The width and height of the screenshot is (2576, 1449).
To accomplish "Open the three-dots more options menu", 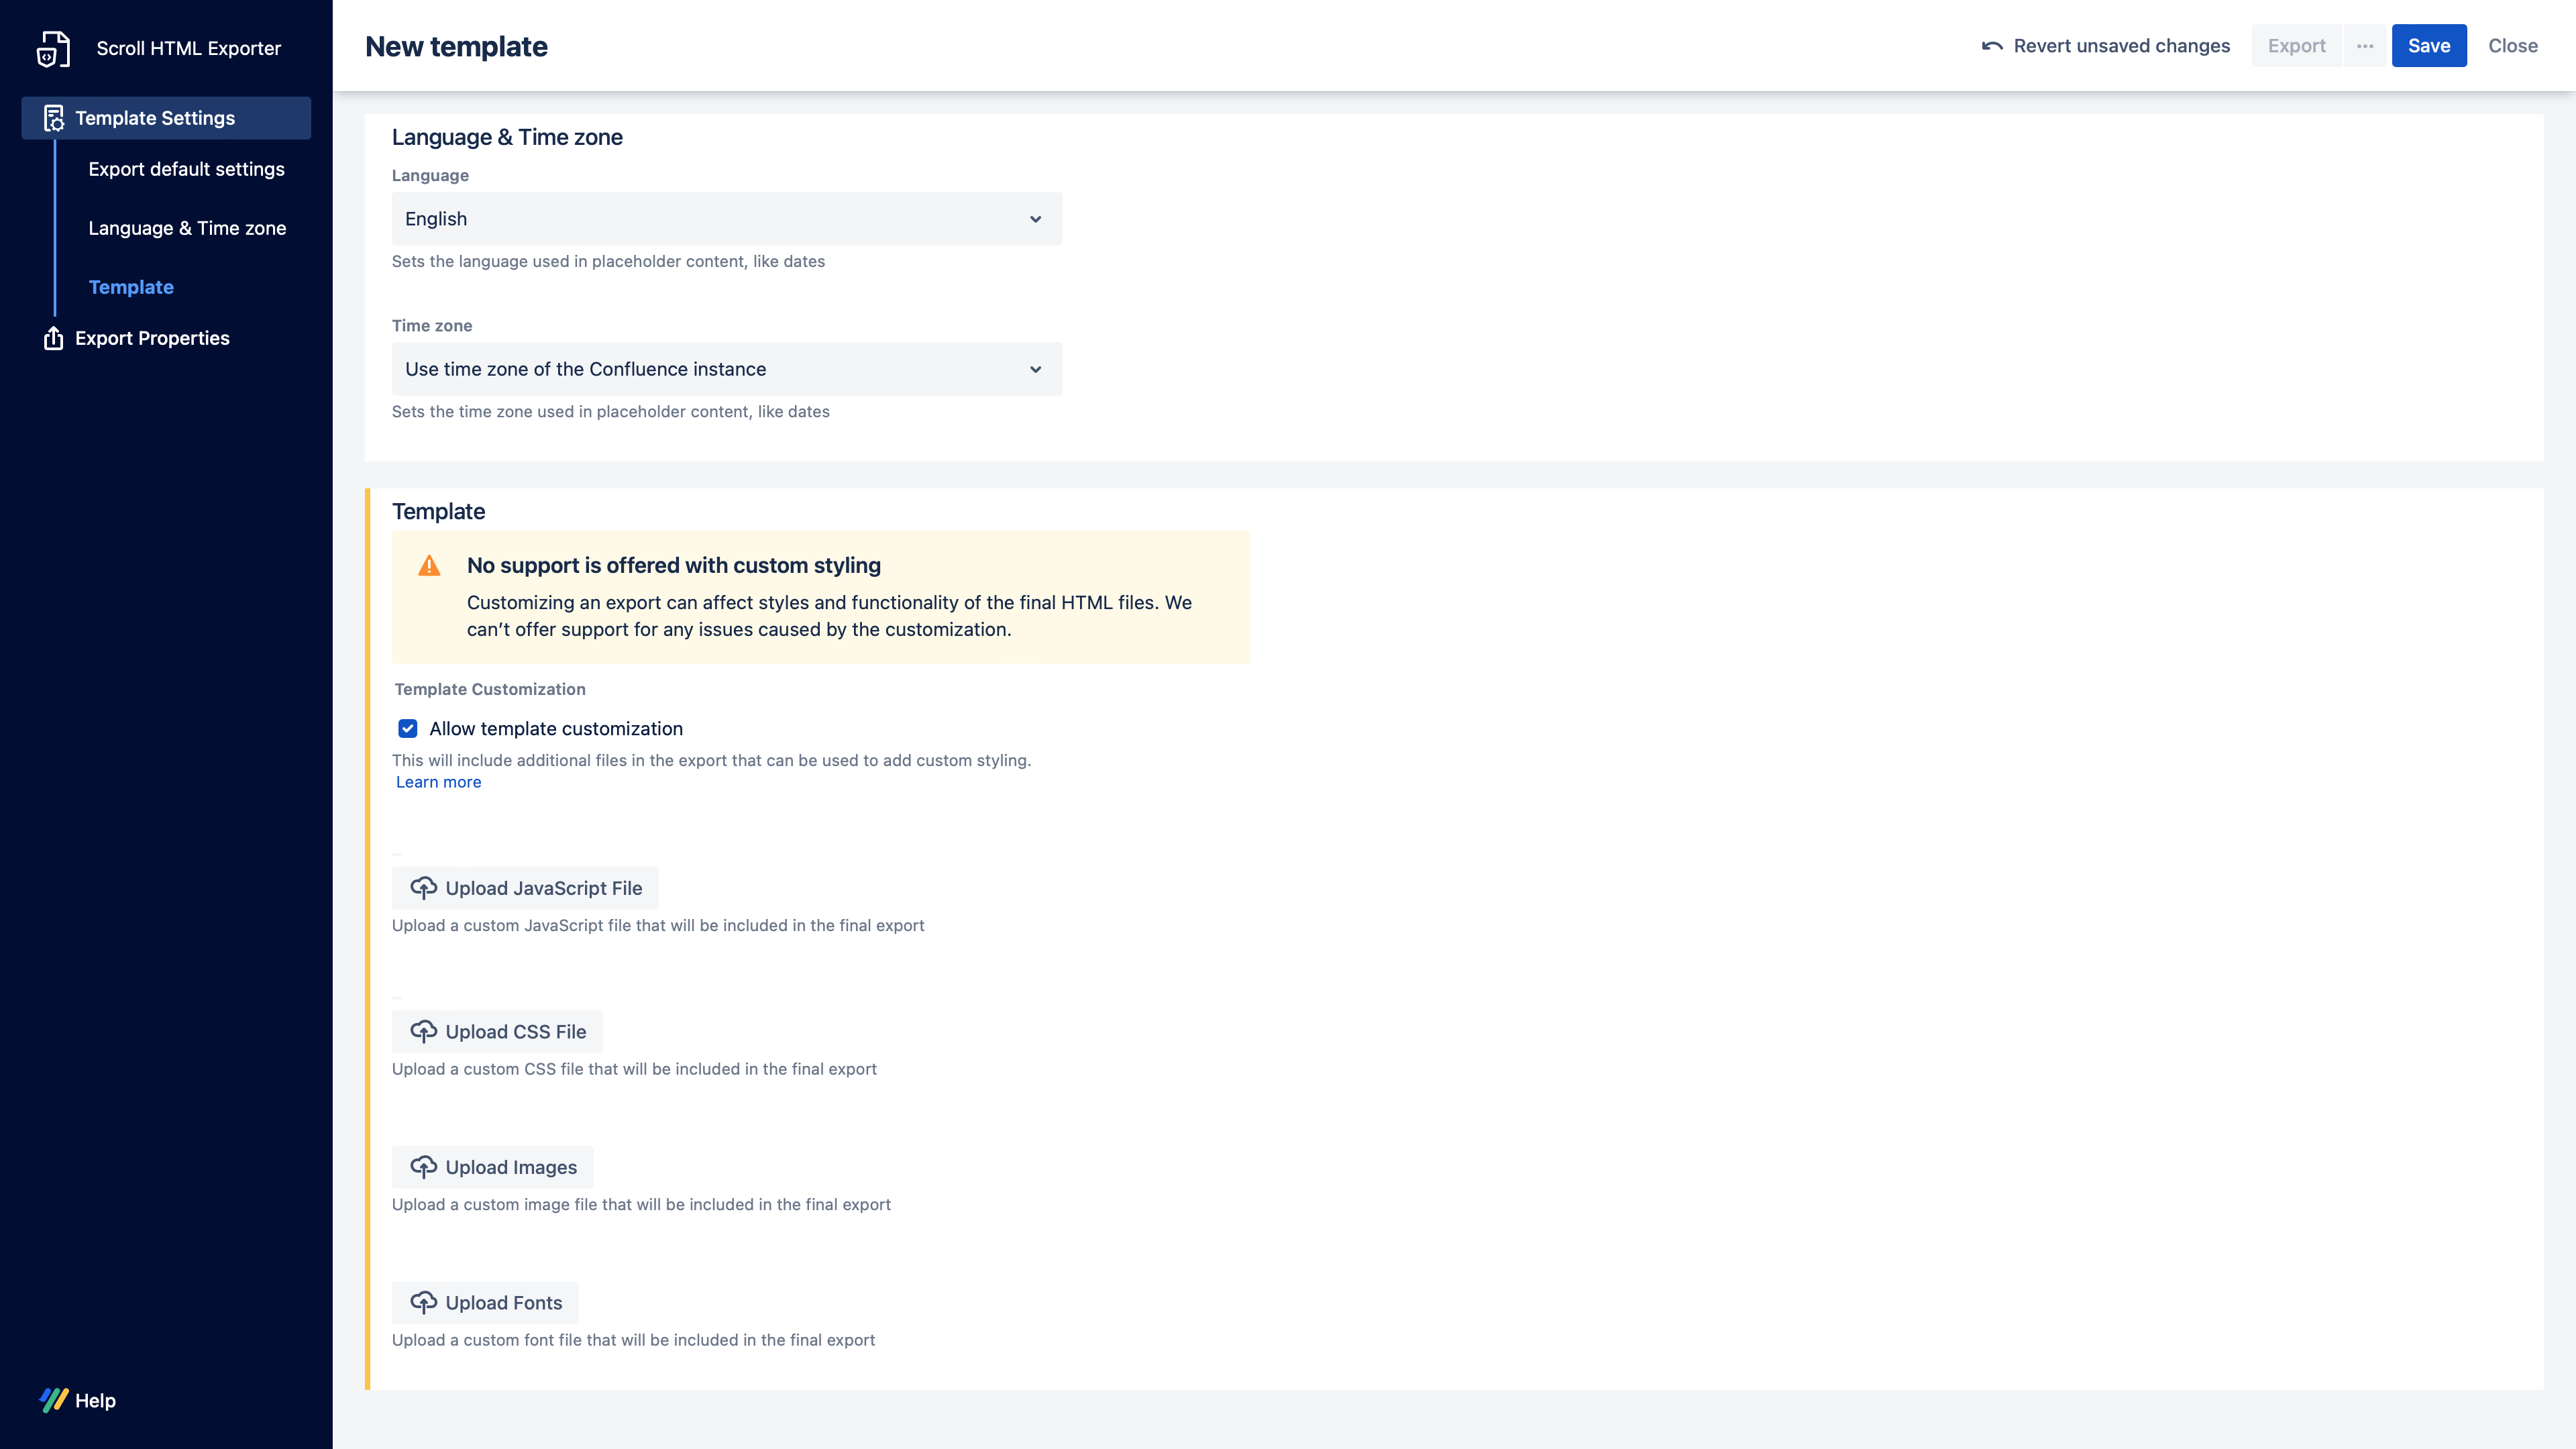I will pos(2365,46).
